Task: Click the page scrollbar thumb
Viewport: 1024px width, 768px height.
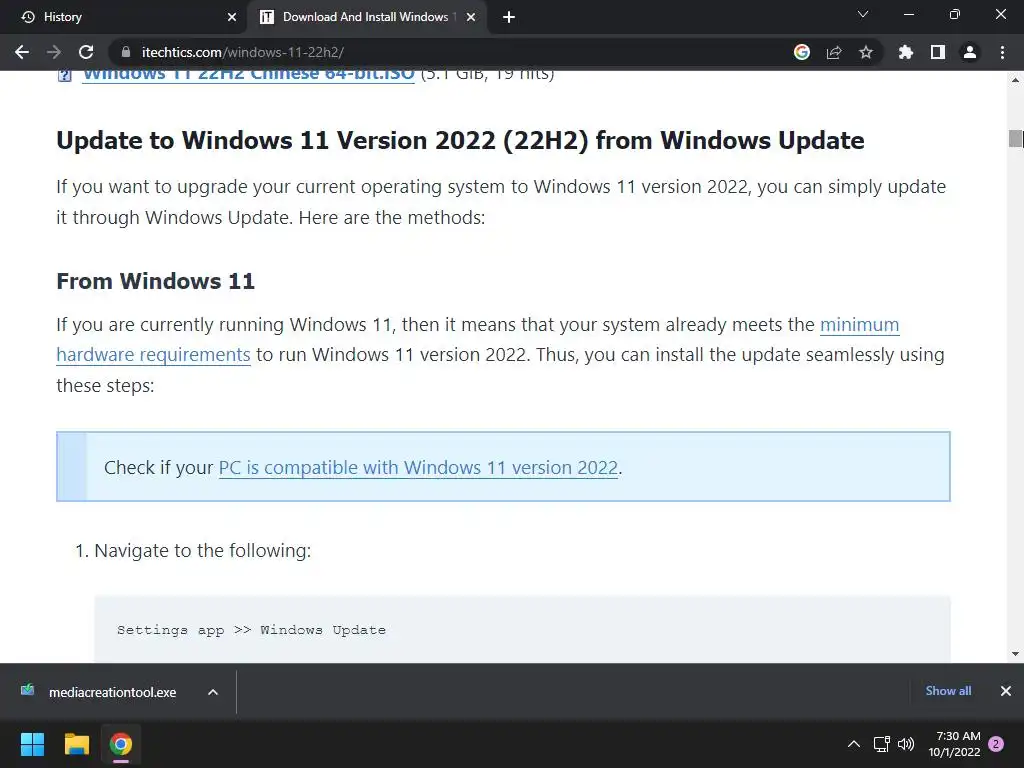Action: (1015, 139)
